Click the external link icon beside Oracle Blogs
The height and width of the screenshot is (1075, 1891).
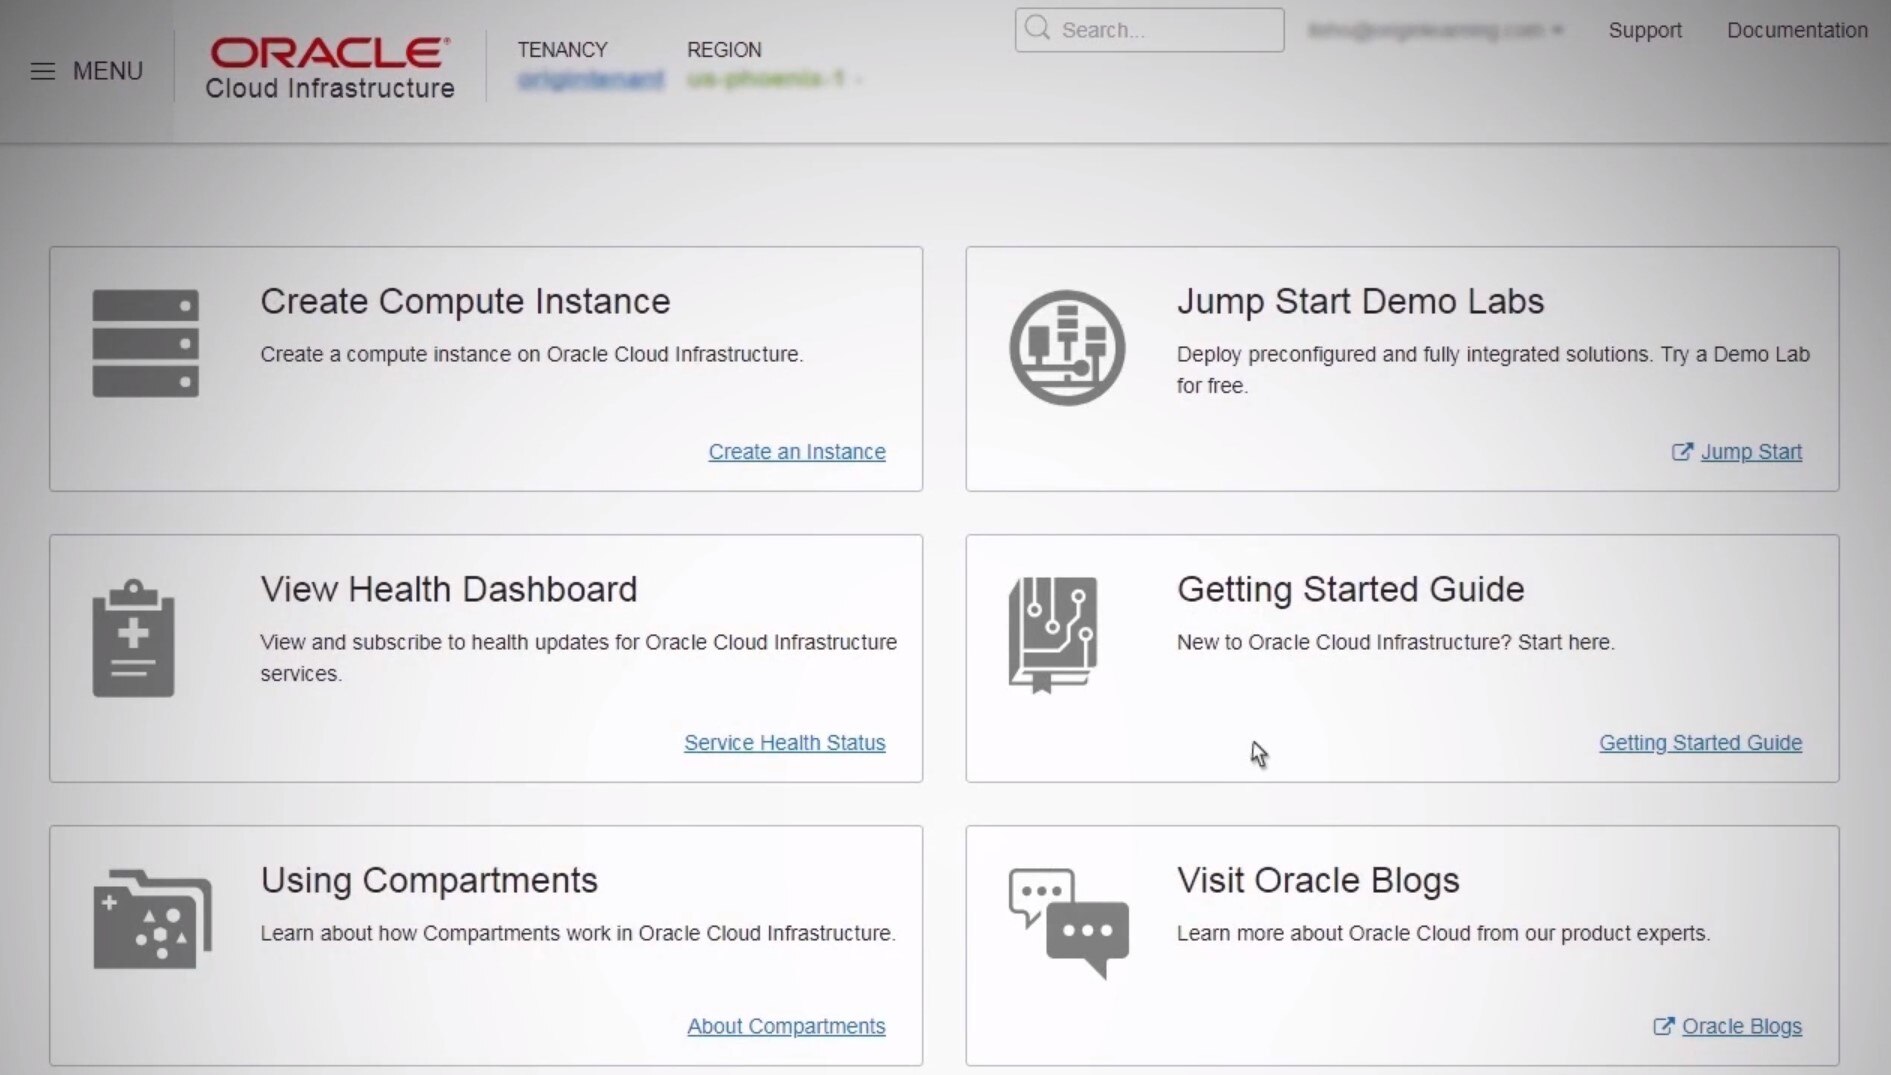(x=1663, y=1026)
